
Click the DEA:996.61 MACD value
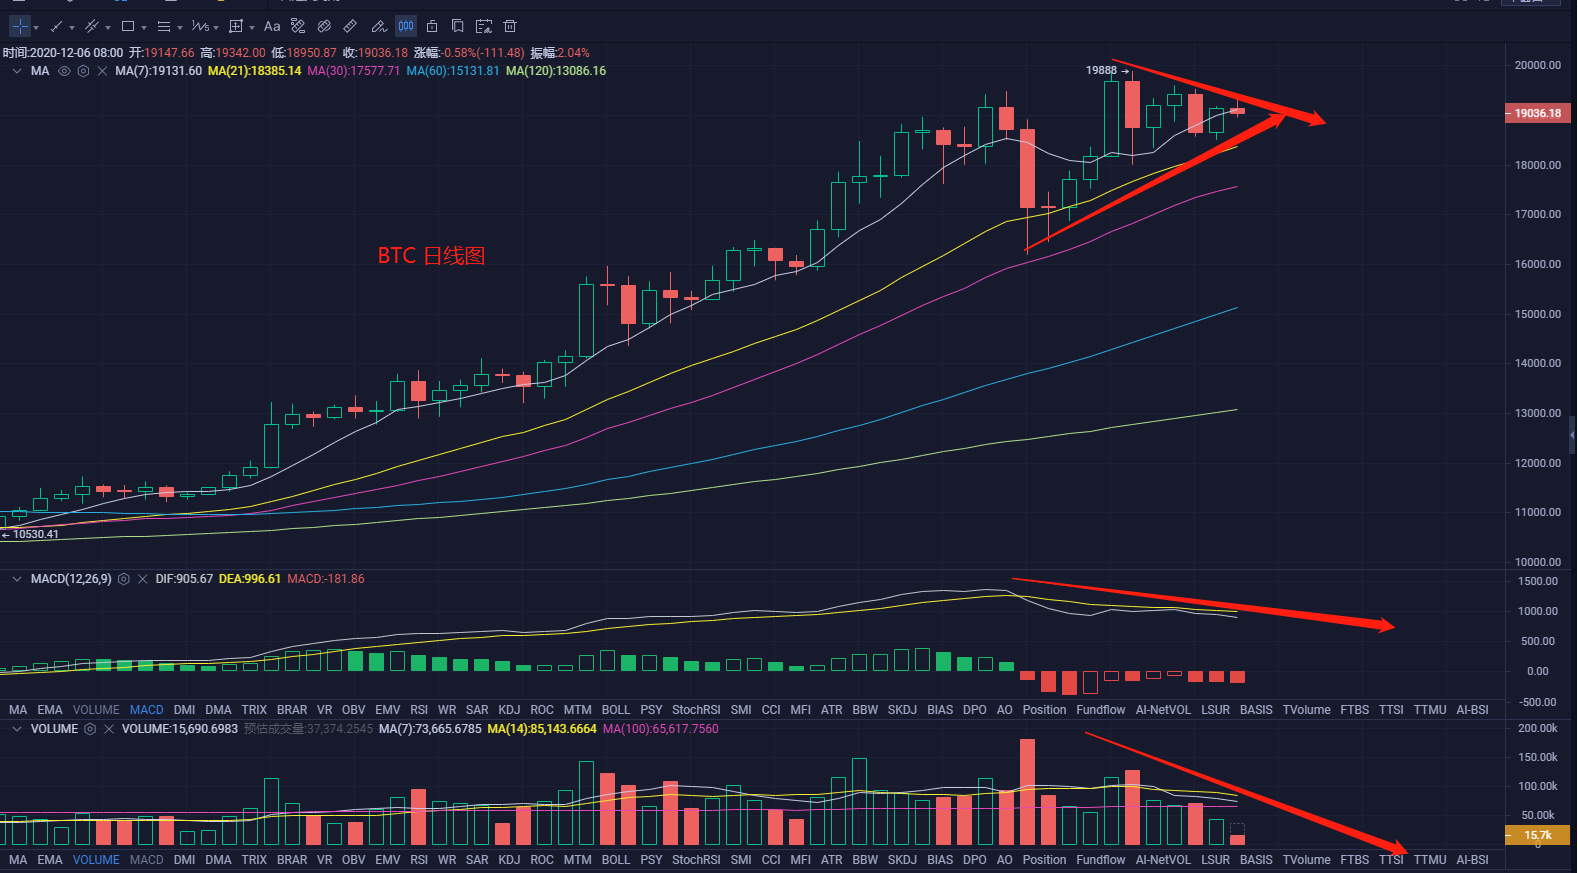tap(250, 579)
